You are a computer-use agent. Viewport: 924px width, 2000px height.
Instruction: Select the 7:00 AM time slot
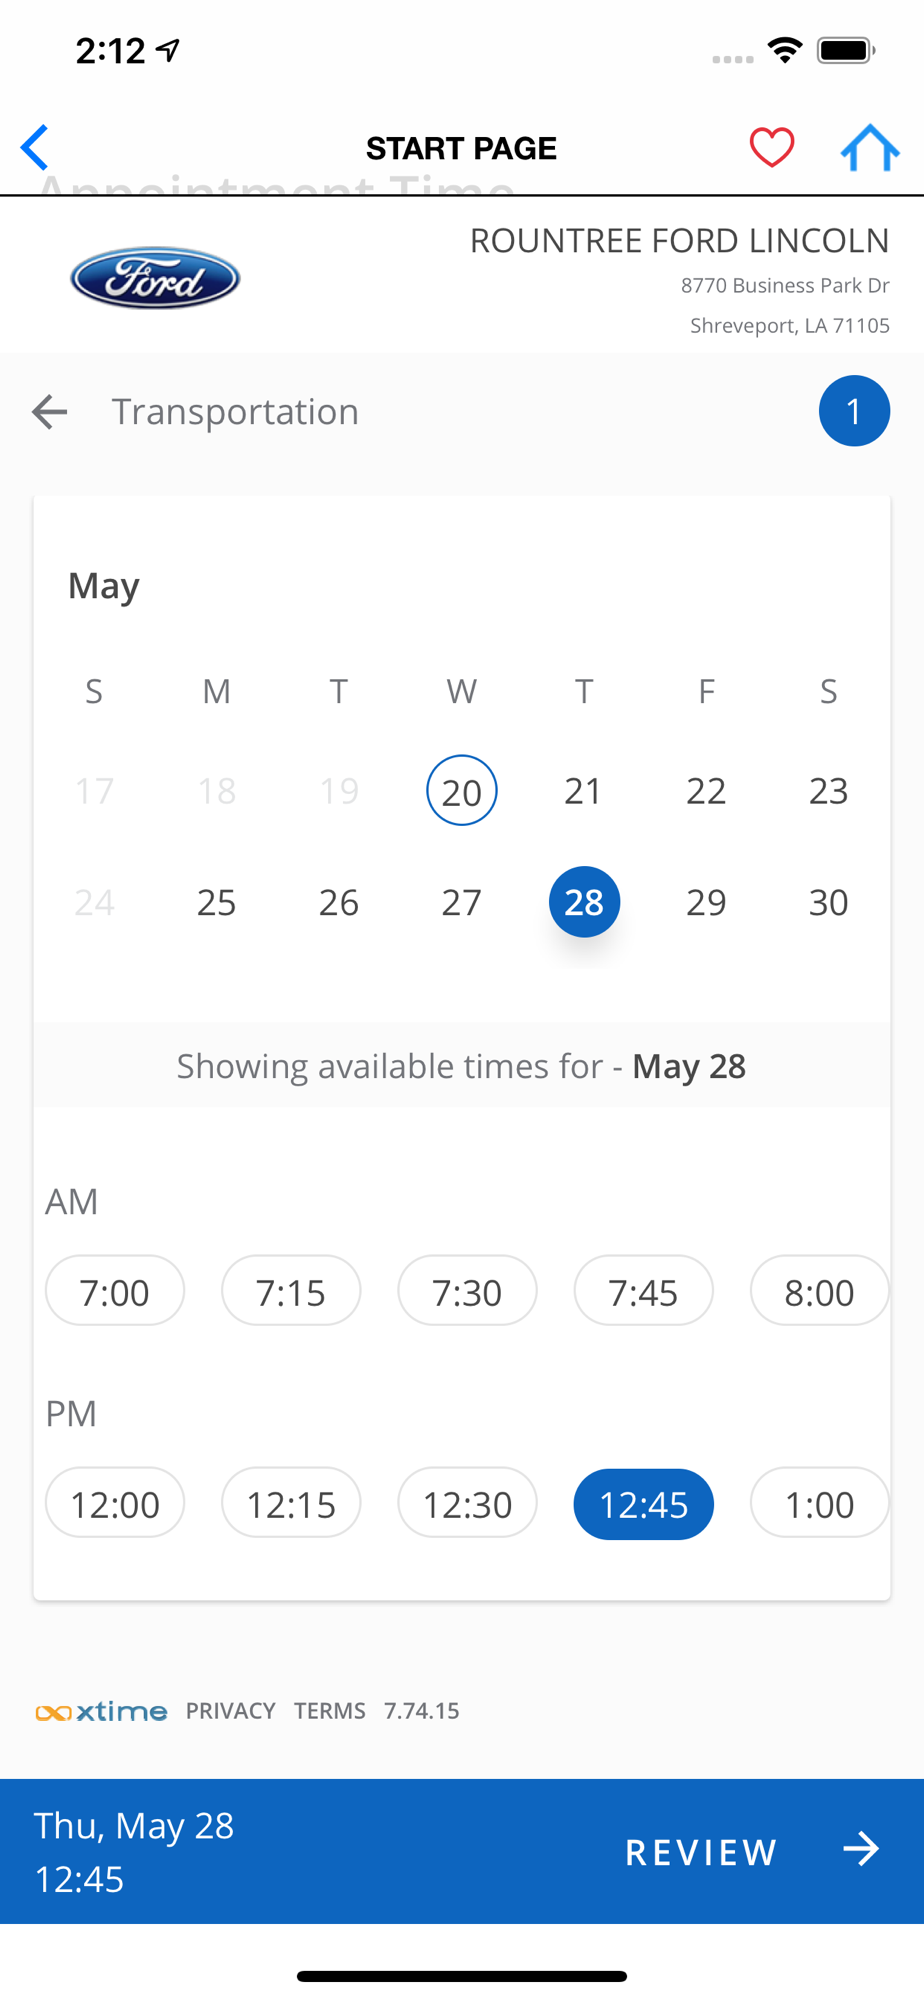click(x=115, y=1291)
